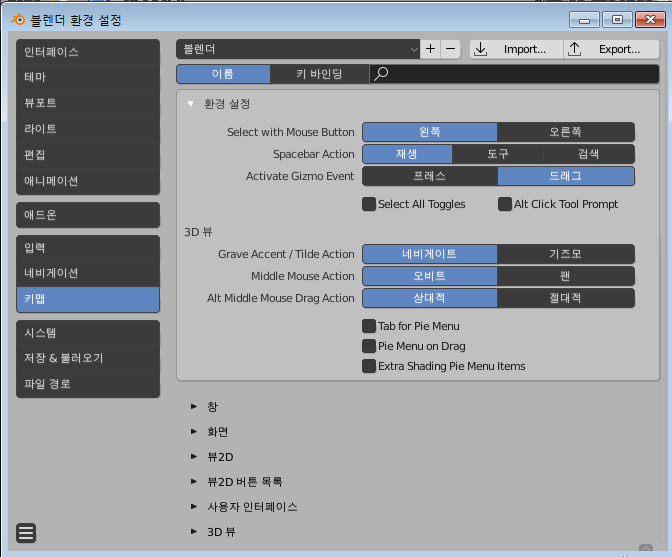Set Grave Accent action to 기즈모
The width and height of the screenshot is (672, 557).
coord(566,254)
